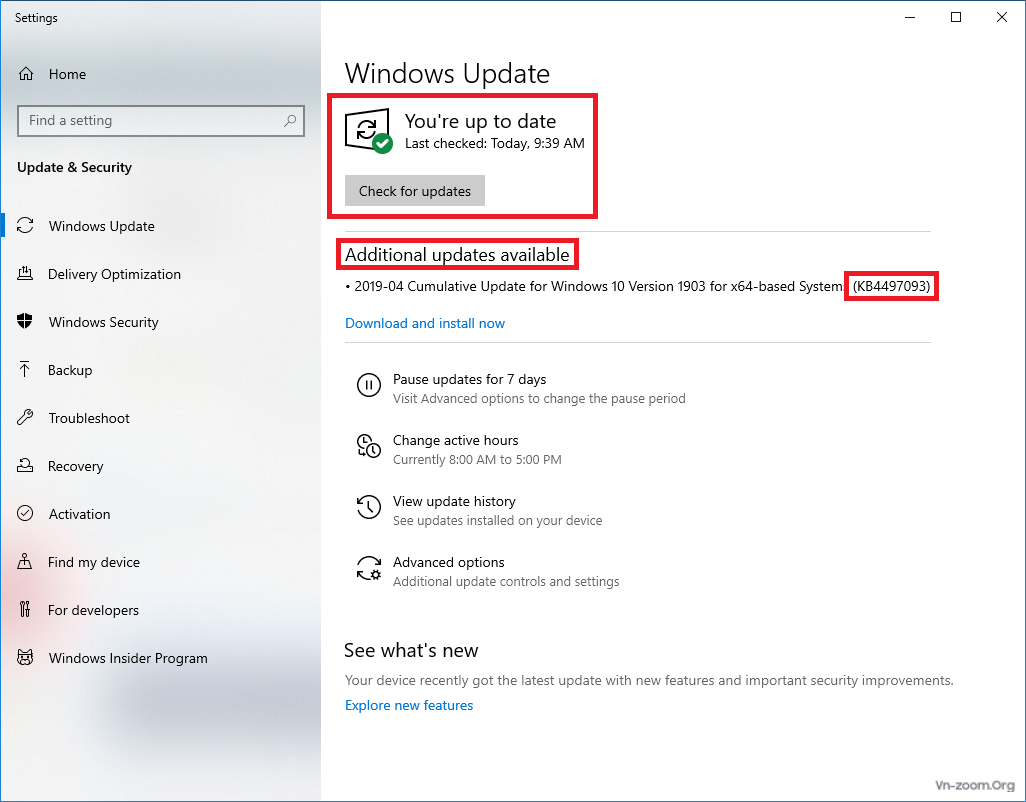Click the Find my device icon

pyautogui.click(x=25, y=561)
